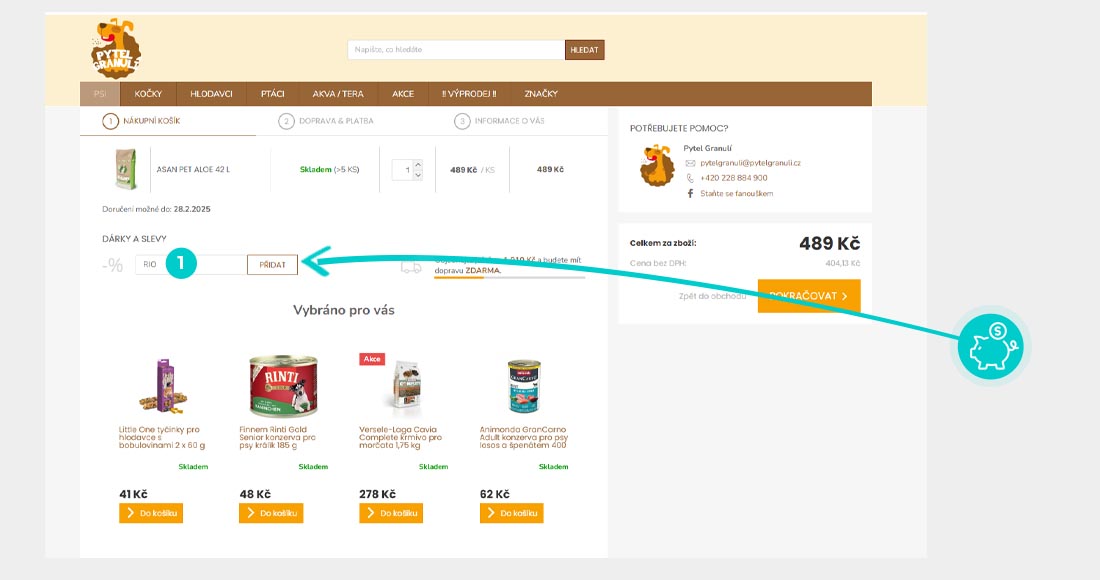Open the !! VÝPRODEJ !! menu item

click(469, 94)
